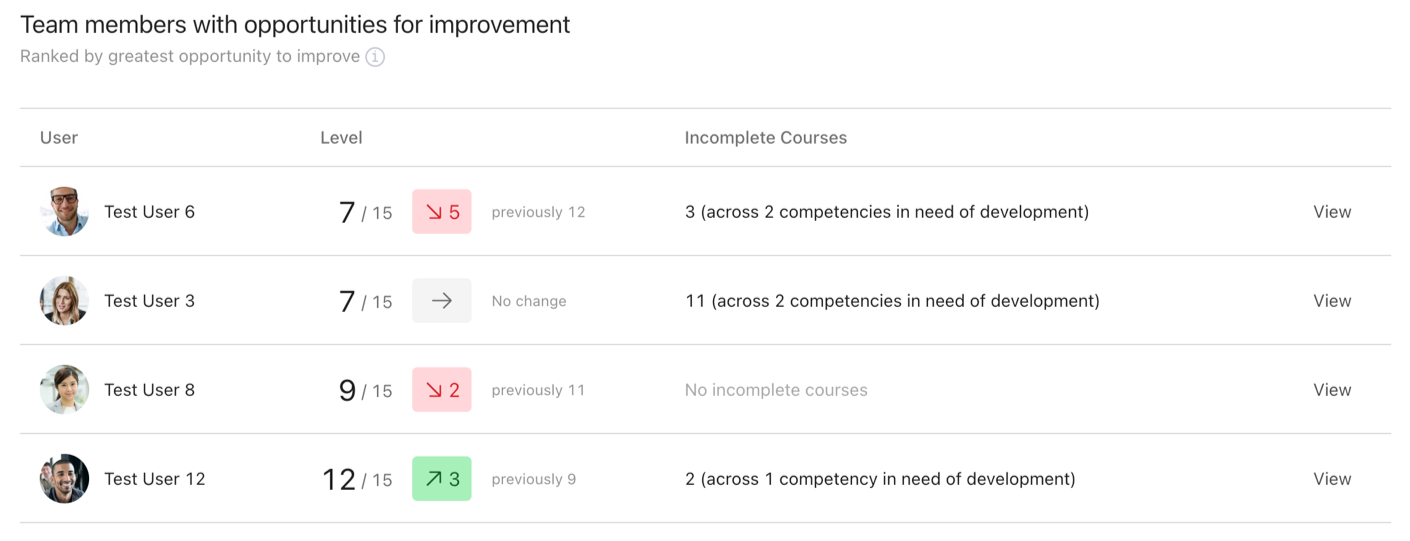Open Test User 3's profile avatar

click(65, 301)
